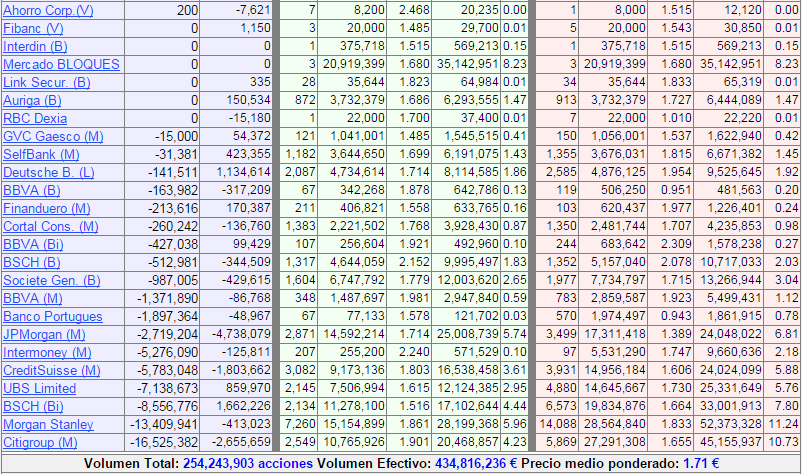Open the Societe Gen. (B) link
802x474 pixels.
pyautogui.click(x=52, y=280)
